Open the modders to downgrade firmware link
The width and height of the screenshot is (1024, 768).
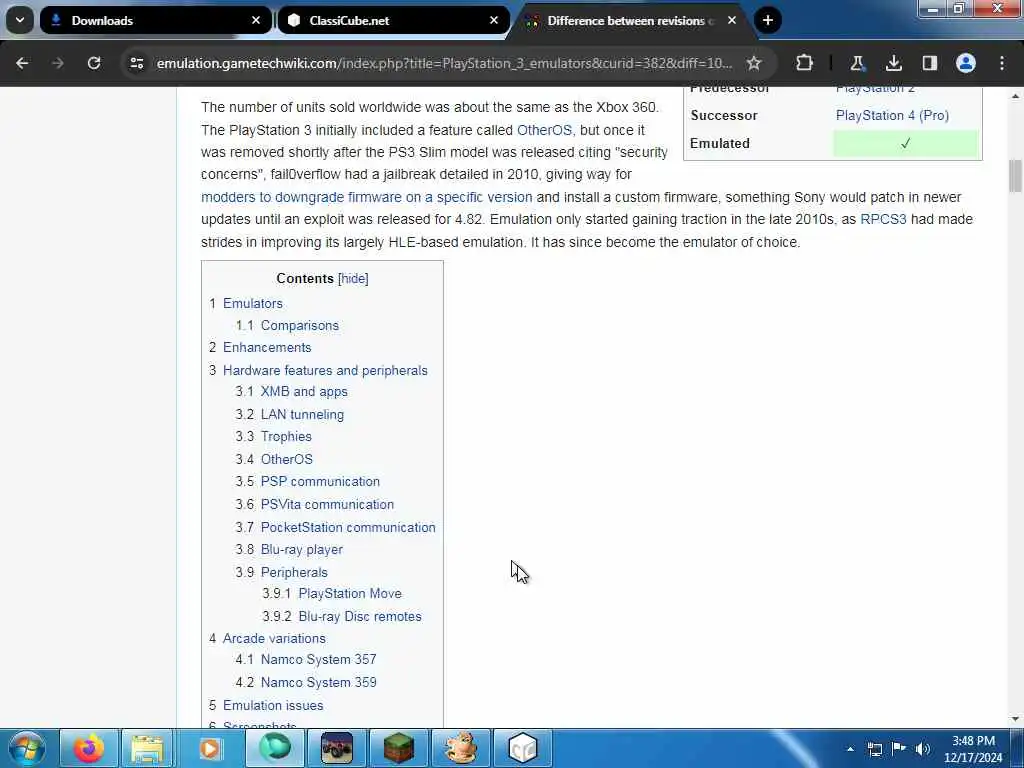point(366,197)
